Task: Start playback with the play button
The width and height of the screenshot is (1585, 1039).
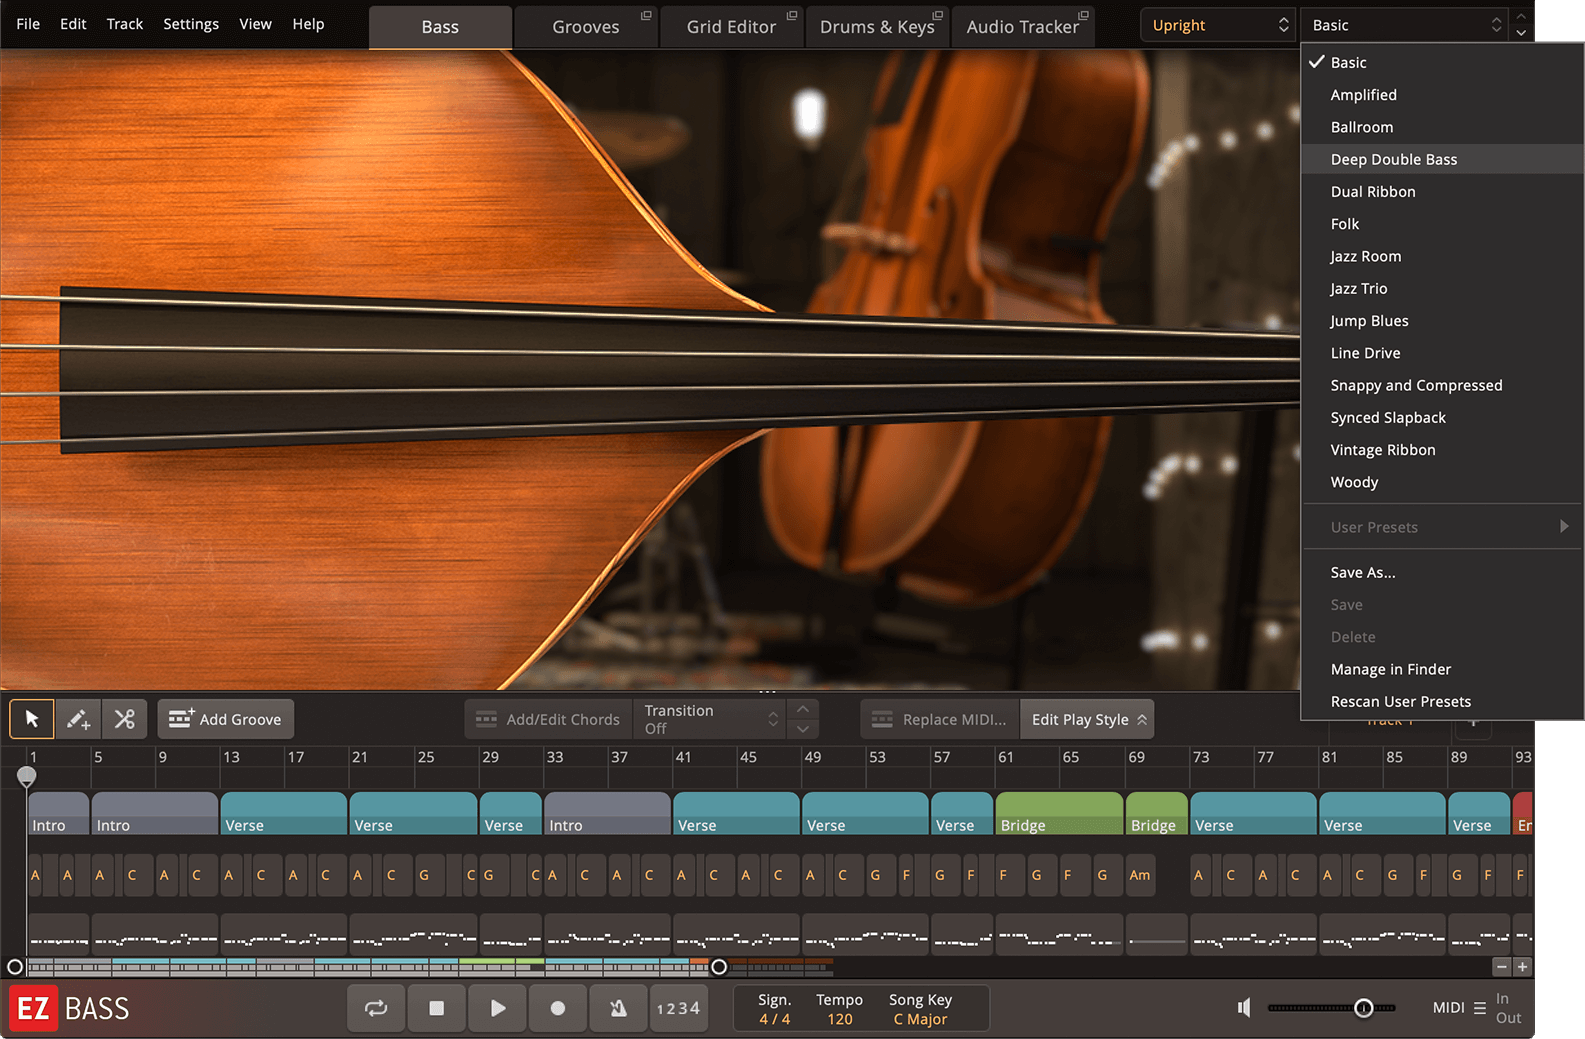Action: pos(498,1008)
